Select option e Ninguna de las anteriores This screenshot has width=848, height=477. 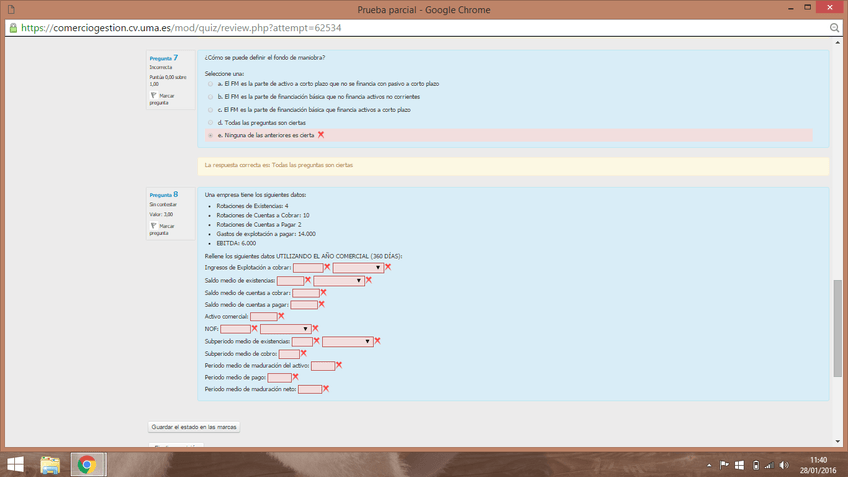click(x=210, y=135)
